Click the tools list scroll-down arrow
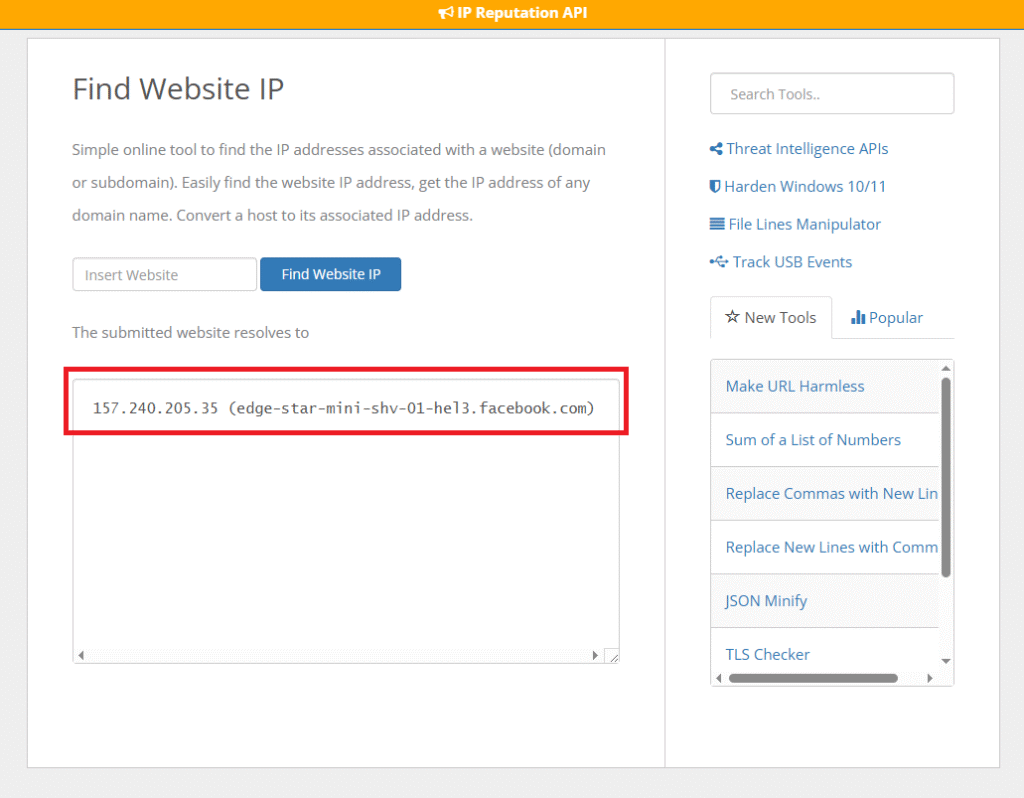The height and width of the screenshot is (798, 1024). [x=946, y=662]
